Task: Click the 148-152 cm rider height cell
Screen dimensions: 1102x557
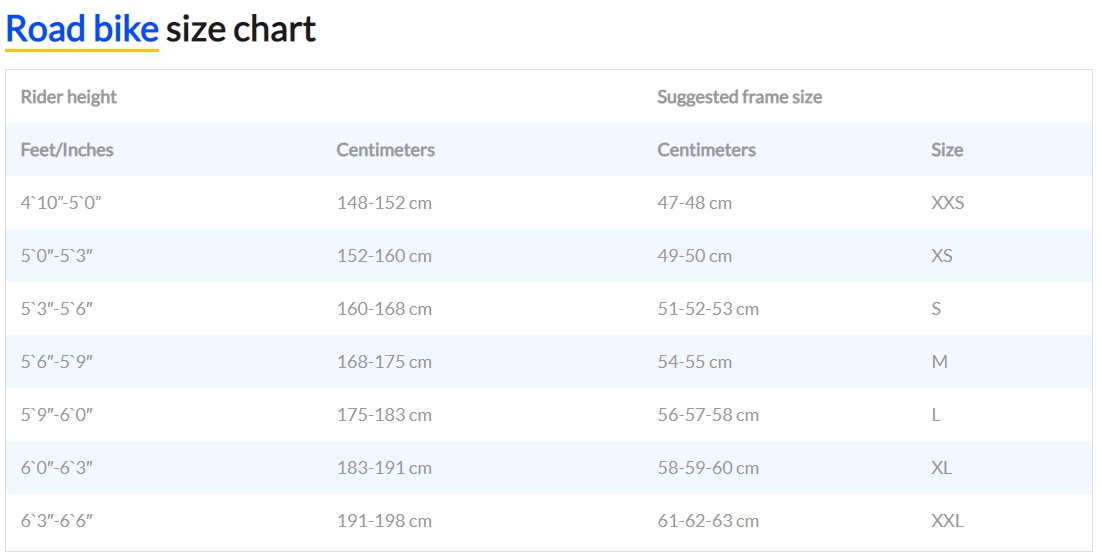Action: click(384, 203)
